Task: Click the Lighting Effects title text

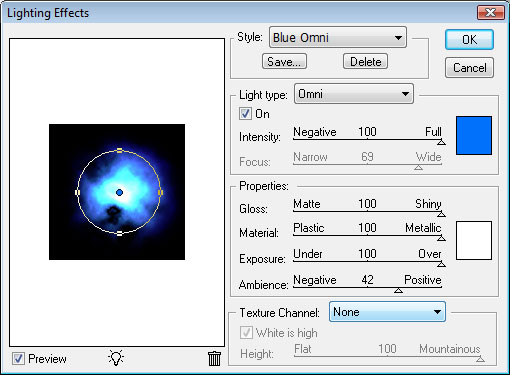Action: point(48,13)
